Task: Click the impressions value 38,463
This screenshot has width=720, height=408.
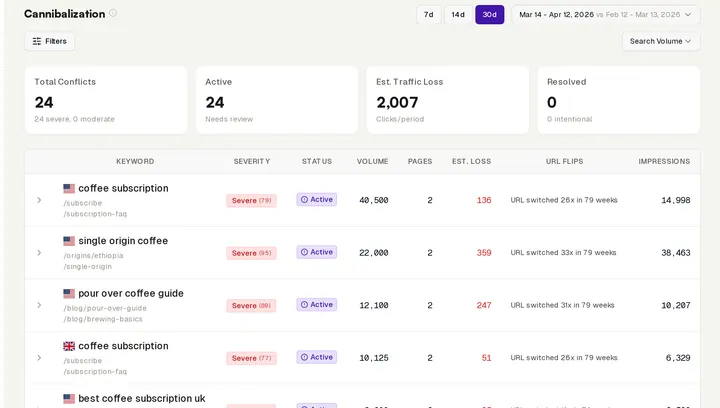Action: pos(676,253)
